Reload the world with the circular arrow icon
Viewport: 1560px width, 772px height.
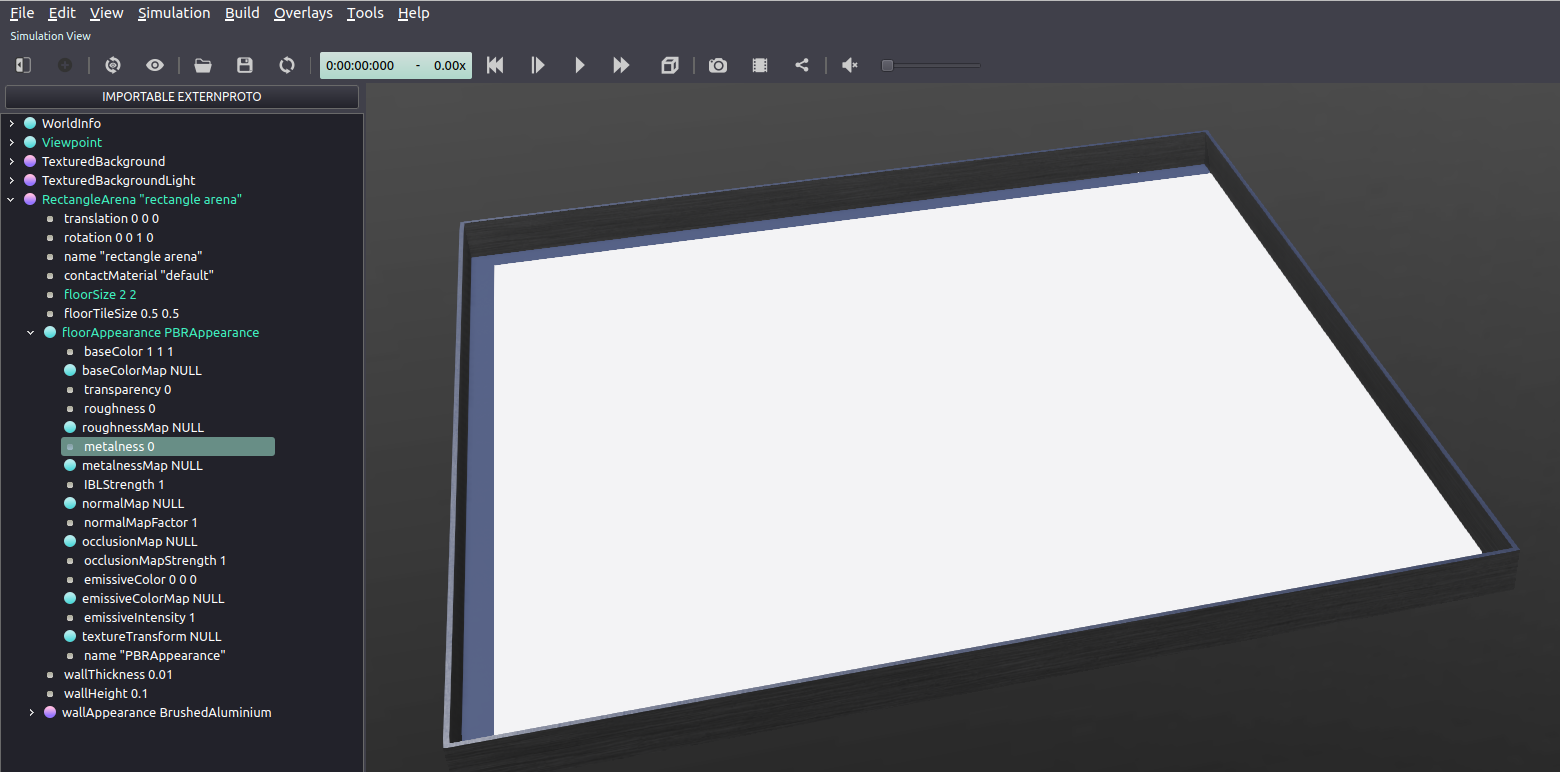[x=287, y=65]
